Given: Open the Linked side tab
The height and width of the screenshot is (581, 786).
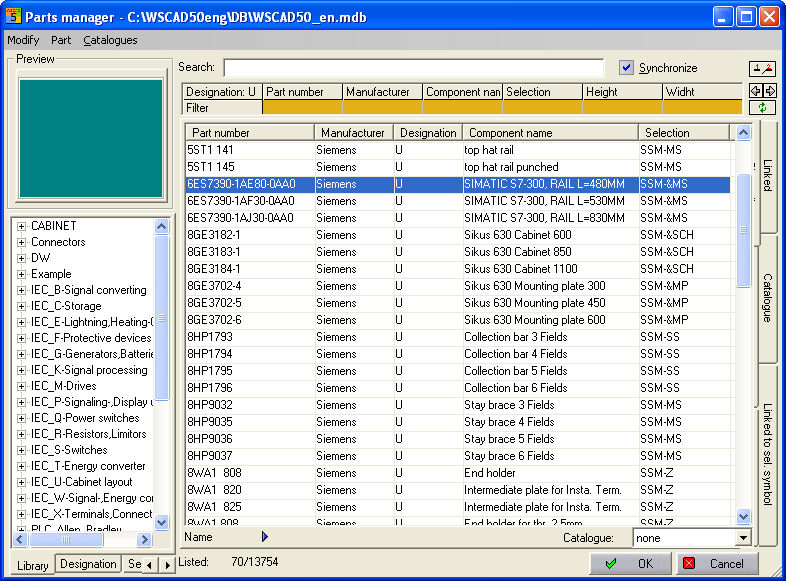Looking at the screenshot, I should coord(768,175).
